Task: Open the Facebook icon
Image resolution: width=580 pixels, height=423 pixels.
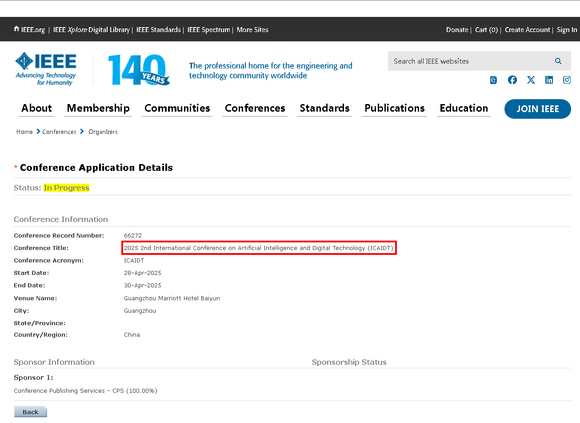Action: click(x=512, y=80)
